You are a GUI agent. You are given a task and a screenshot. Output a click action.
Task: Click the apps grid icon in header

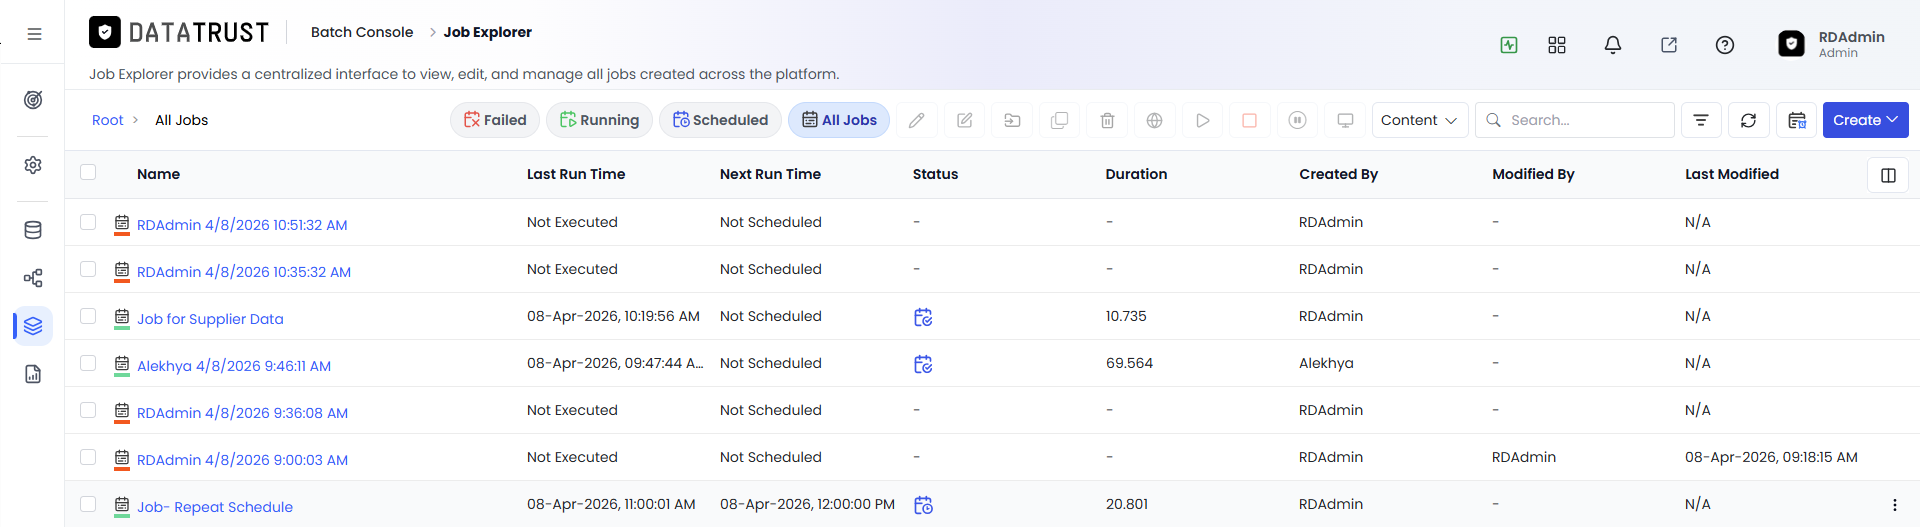coord(1557,45)
